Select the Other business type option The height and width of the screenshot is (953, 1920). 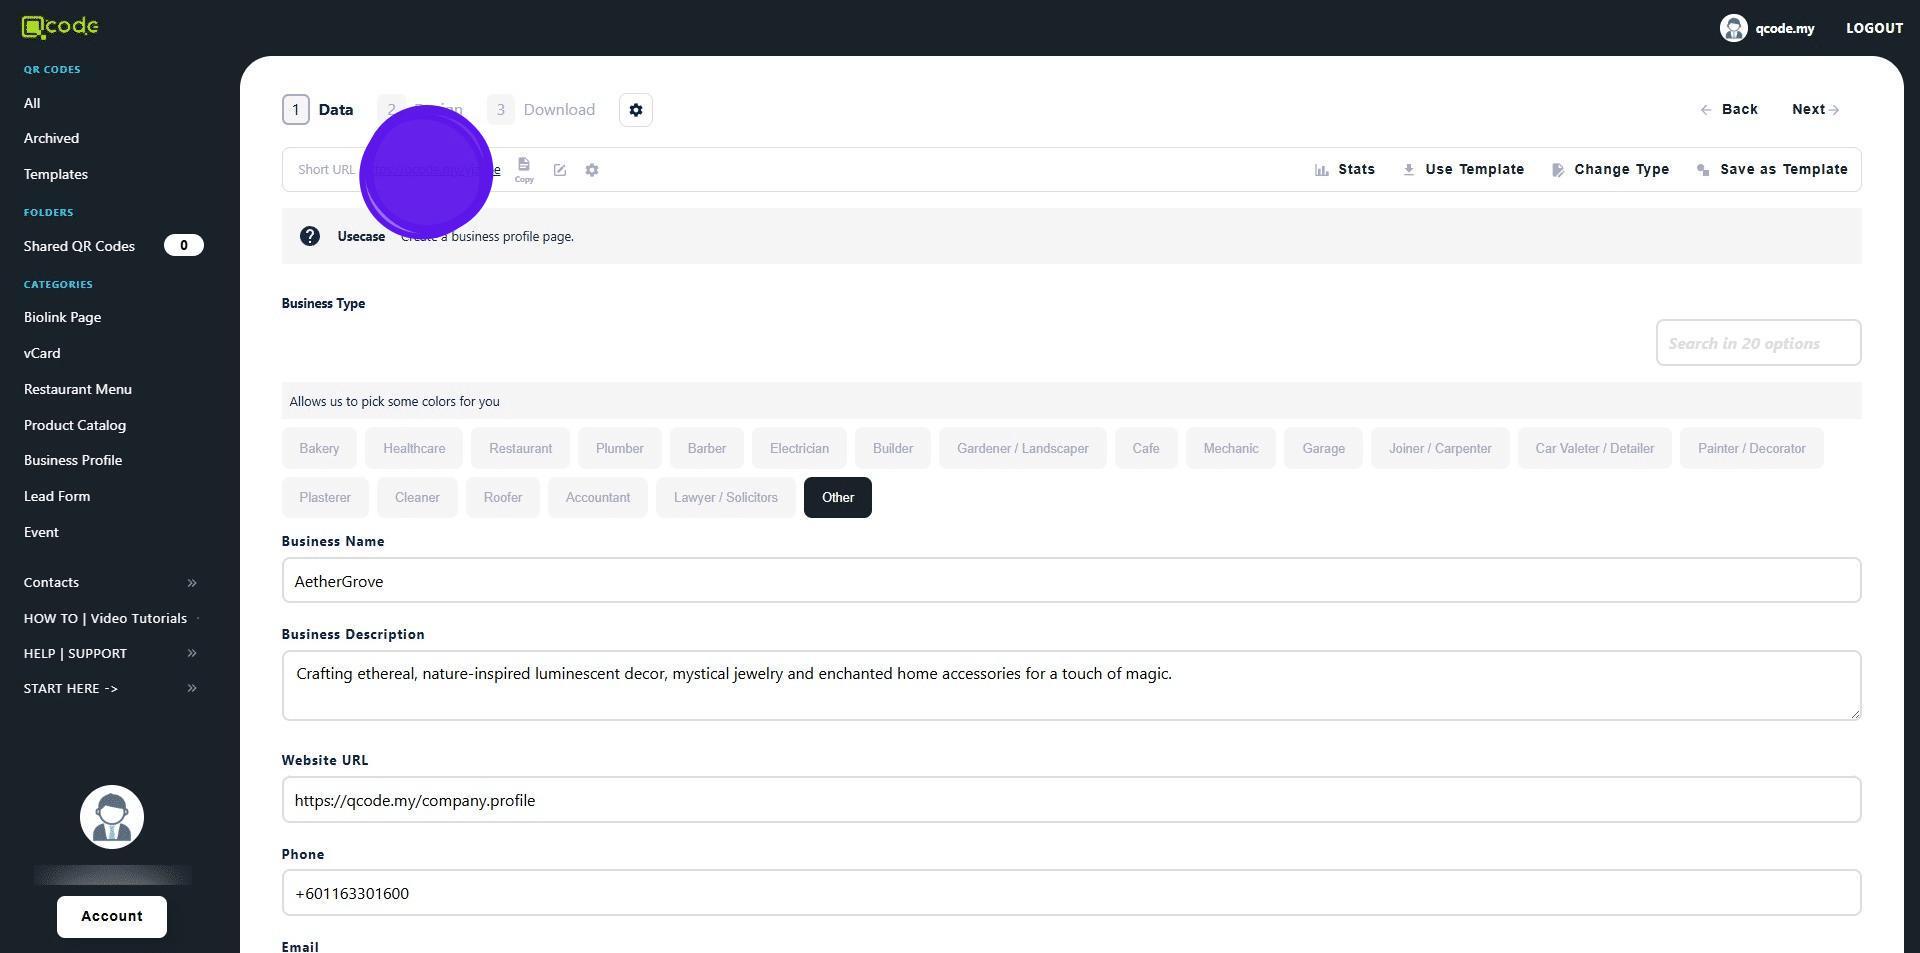pos(837,497)
